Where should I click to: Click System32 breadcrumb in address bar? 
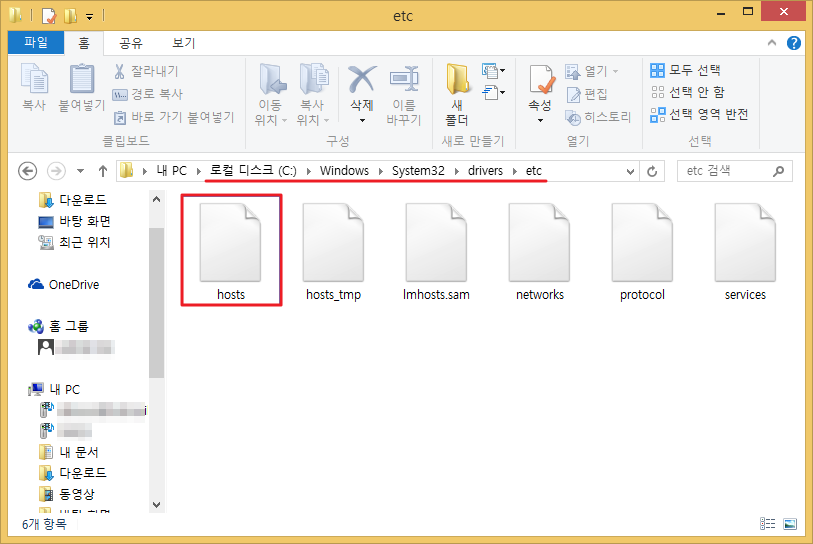[418, 171]
